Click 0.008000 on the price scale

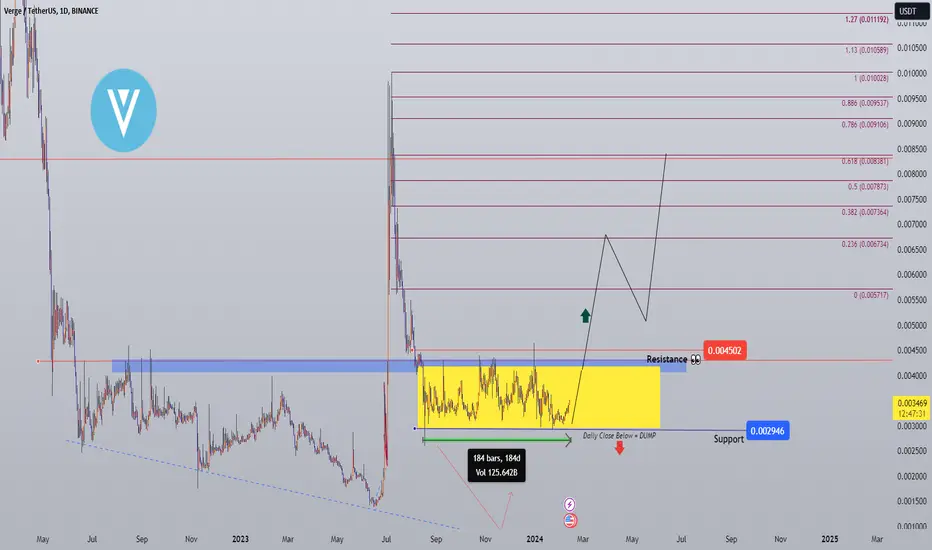[912, 174]
